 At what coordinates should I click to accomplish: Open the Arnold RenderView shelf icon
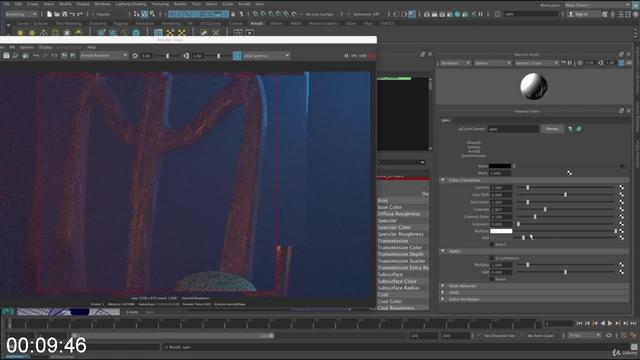pos(249,33)
